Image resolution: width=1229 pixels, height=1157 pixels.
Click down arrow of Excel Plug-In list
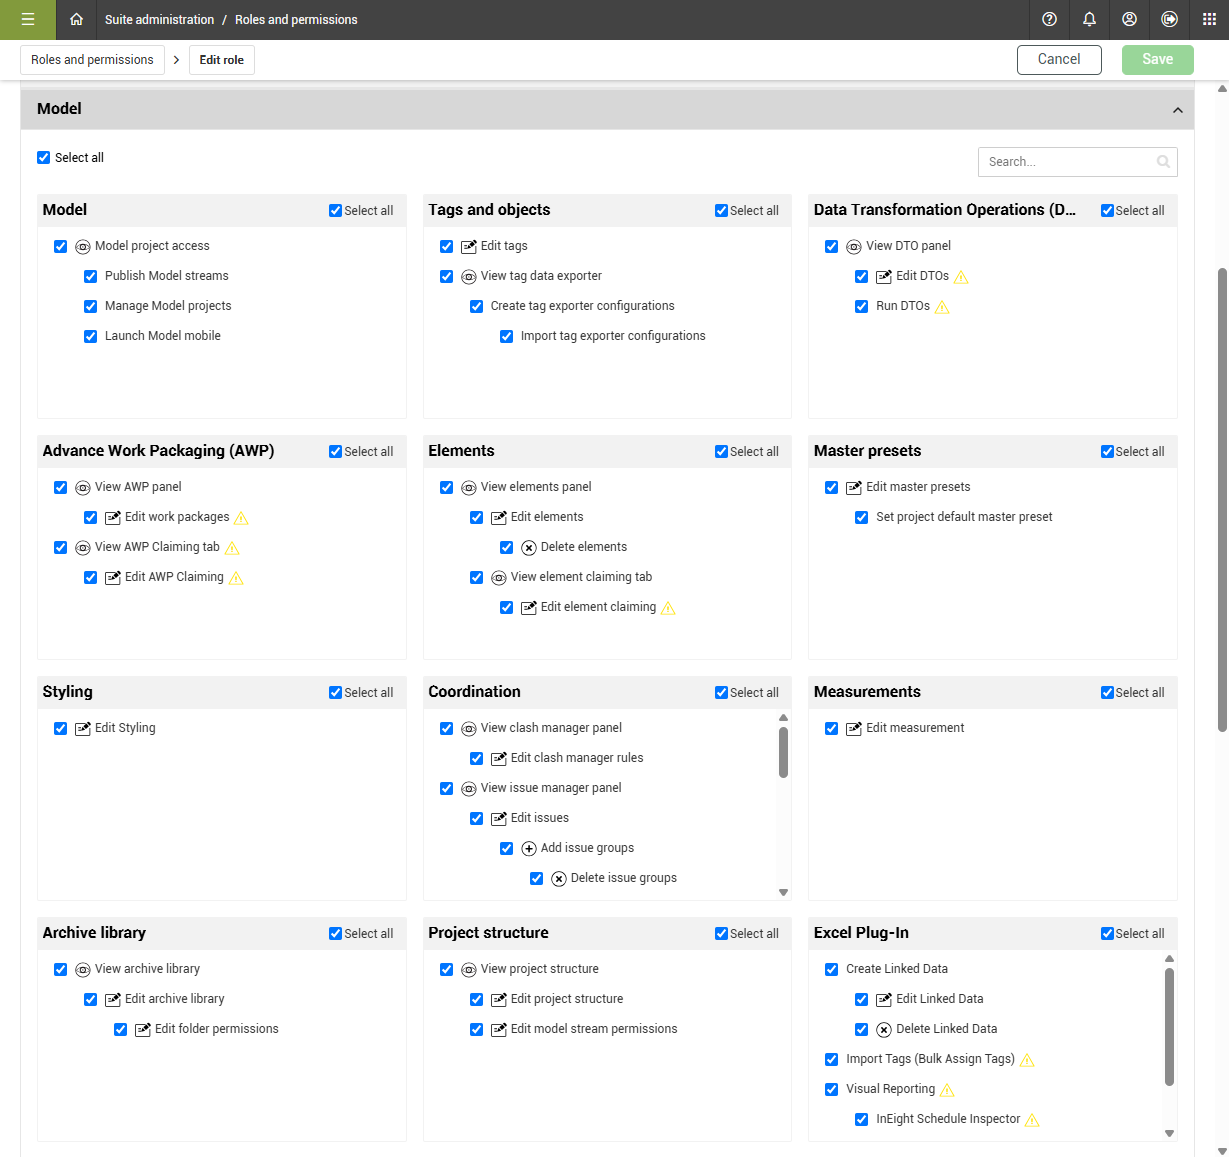1169,1133
